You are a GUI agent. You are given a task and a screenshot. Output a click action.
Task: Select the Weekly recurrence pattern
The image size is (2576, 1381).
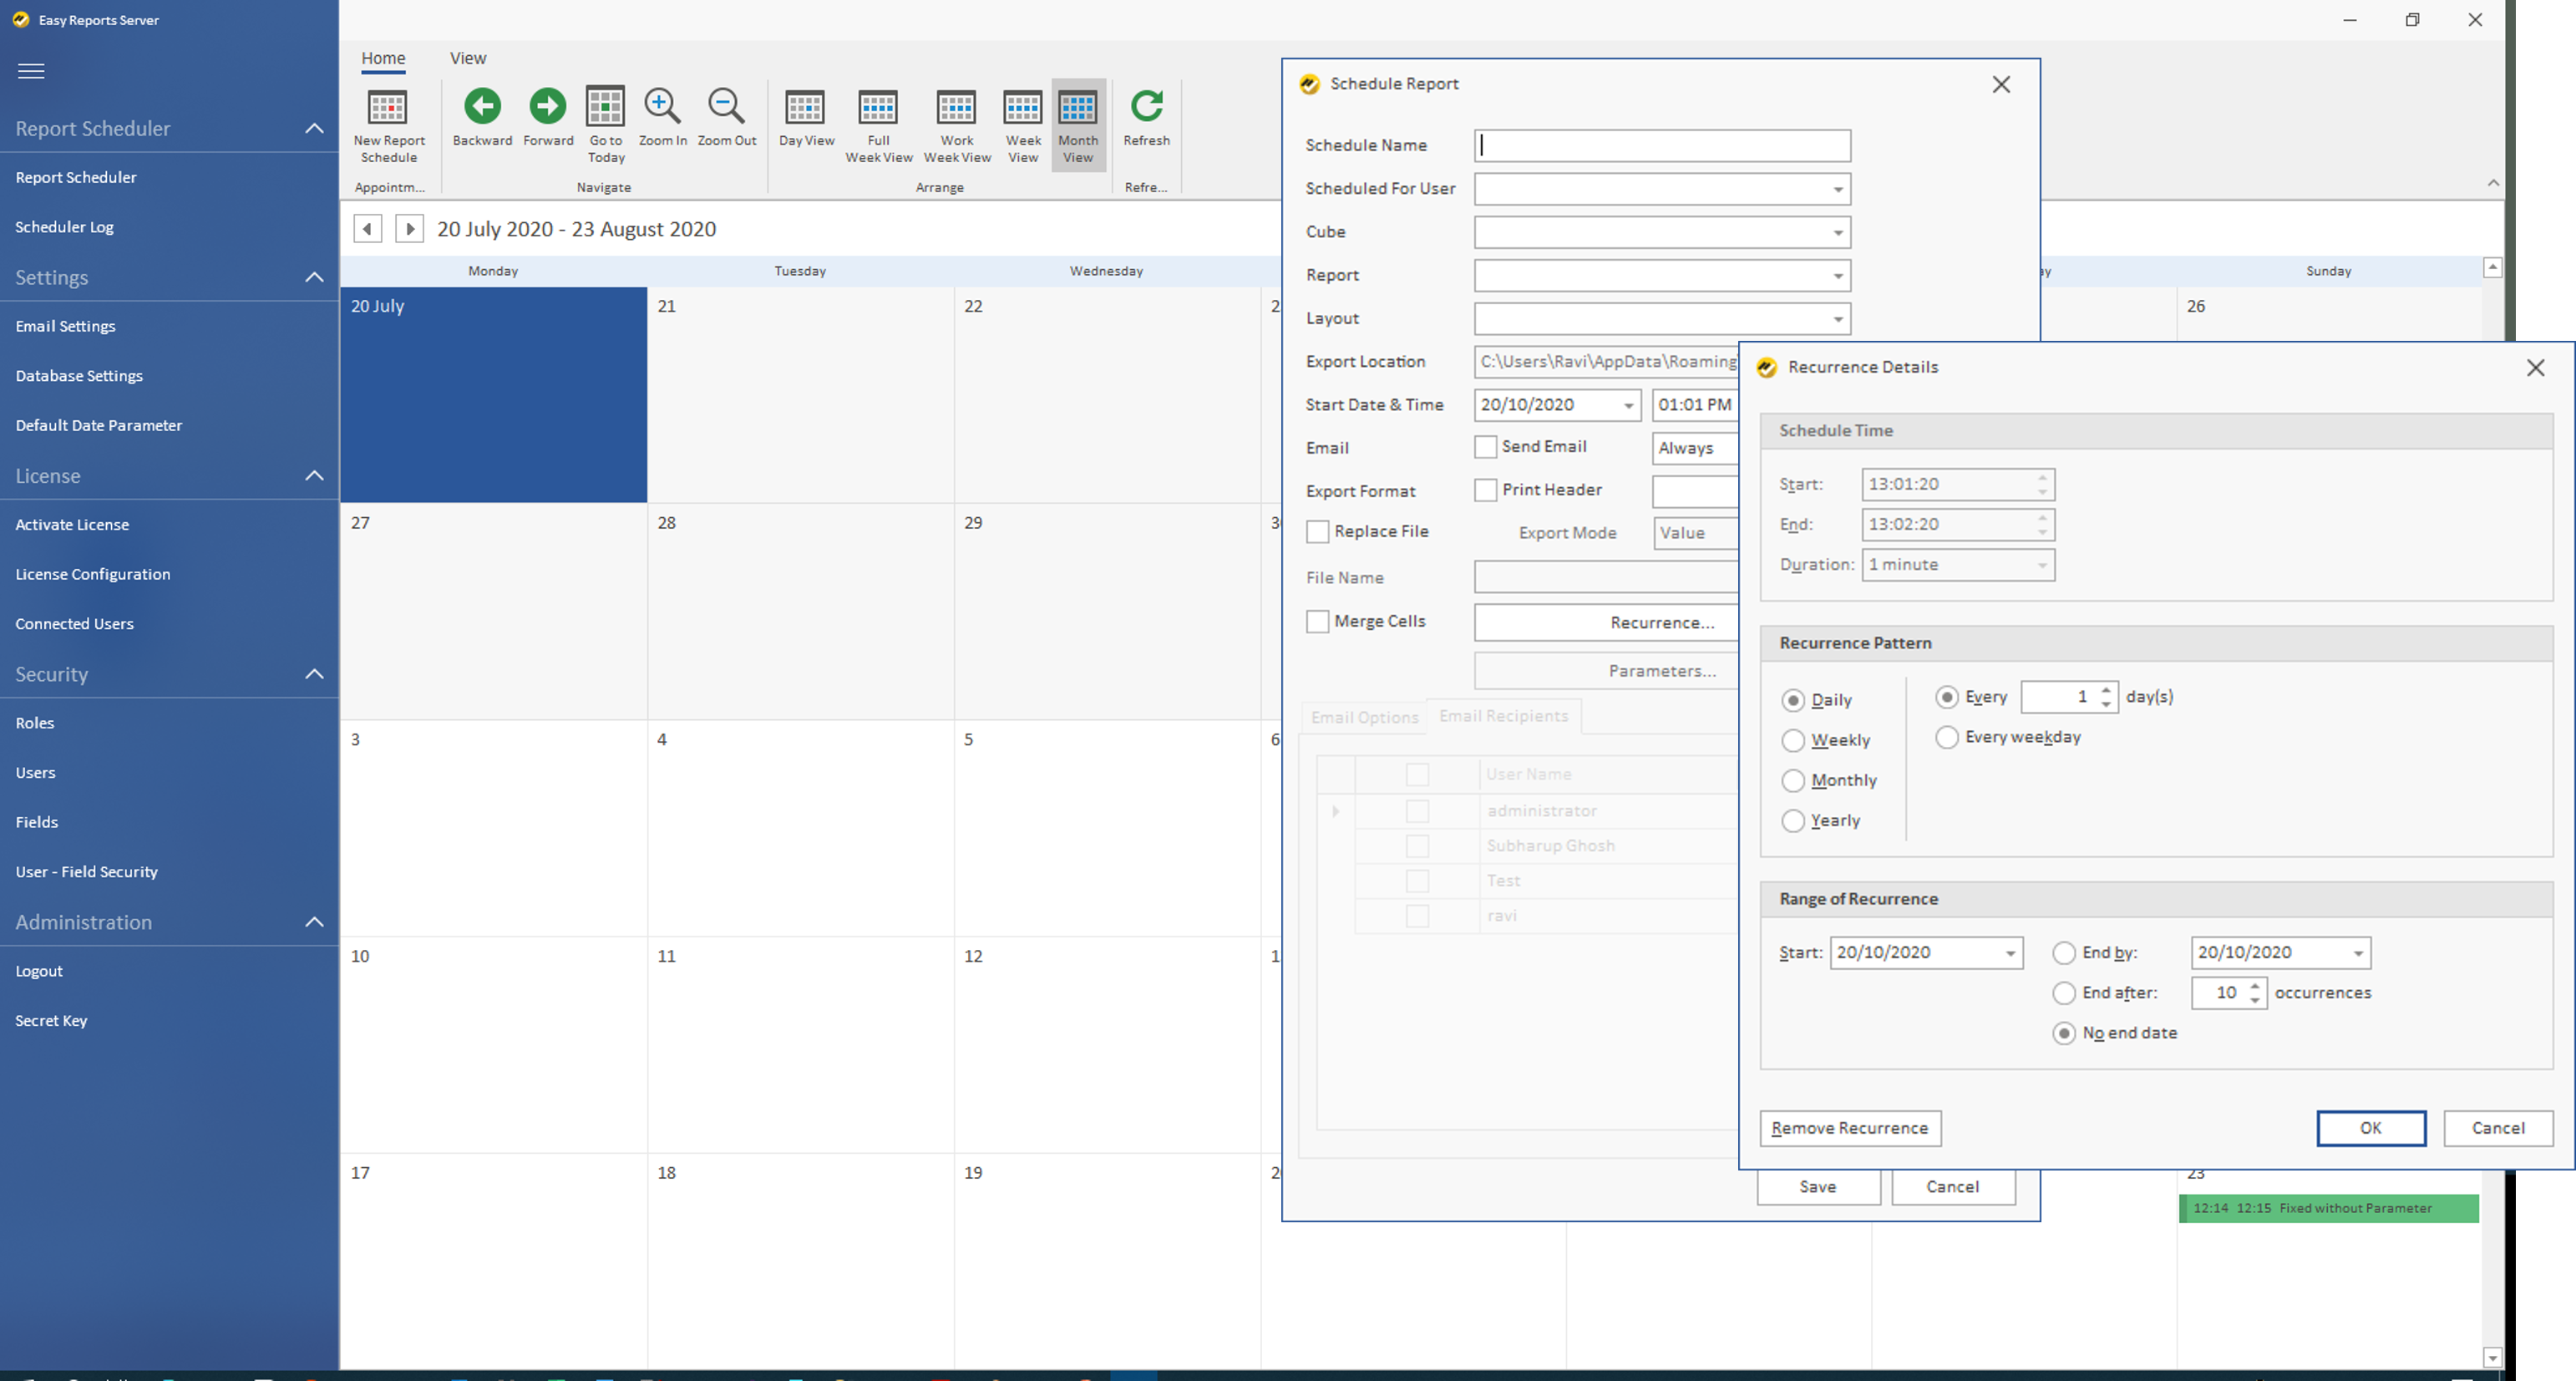tap(1793, 740)
